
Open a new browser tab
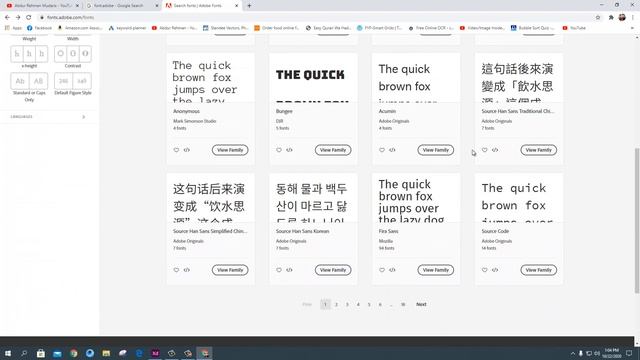(249, 6)
